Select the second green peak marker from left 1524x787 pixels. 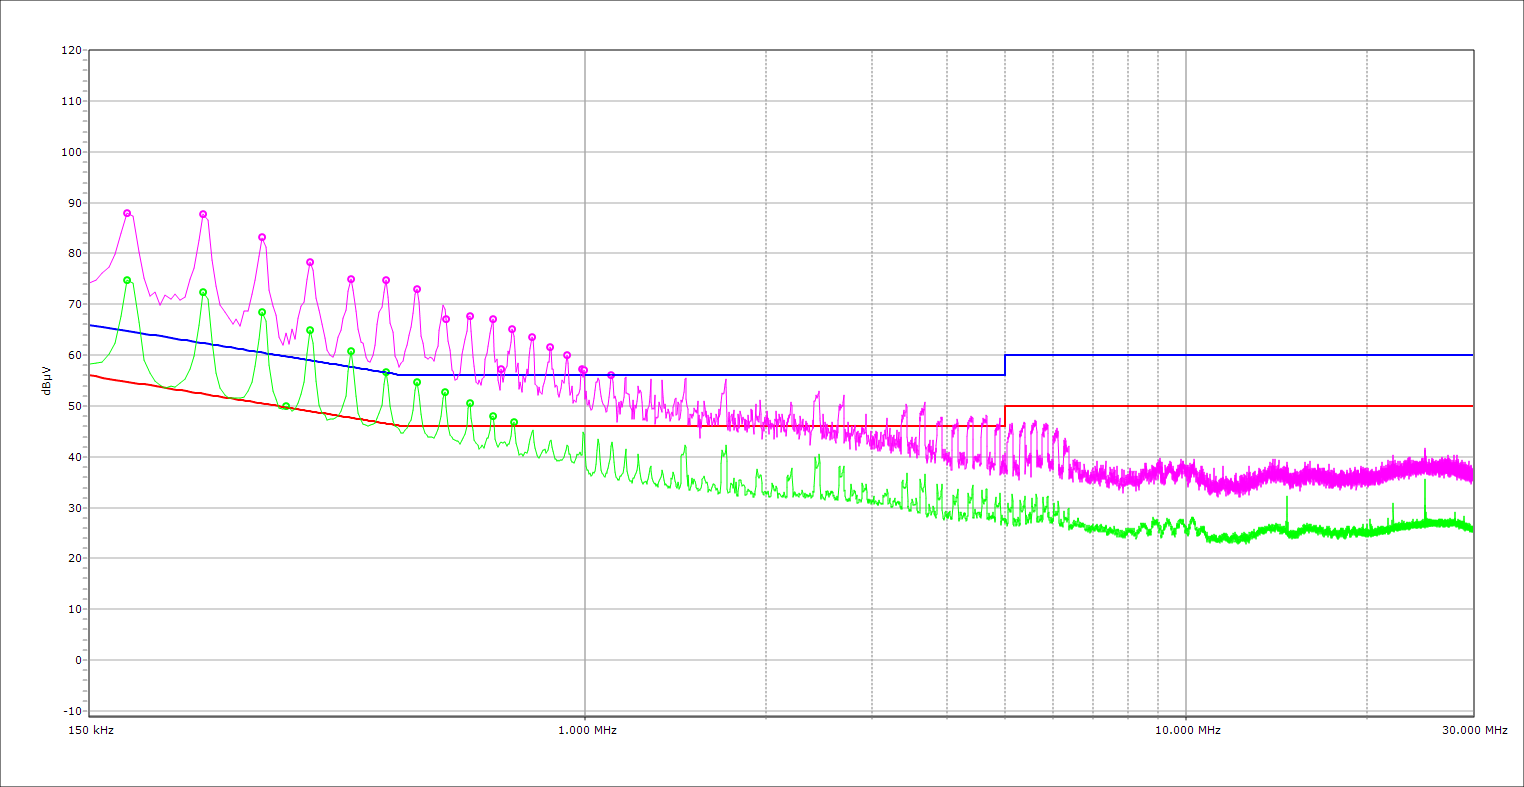coord(203,292)
